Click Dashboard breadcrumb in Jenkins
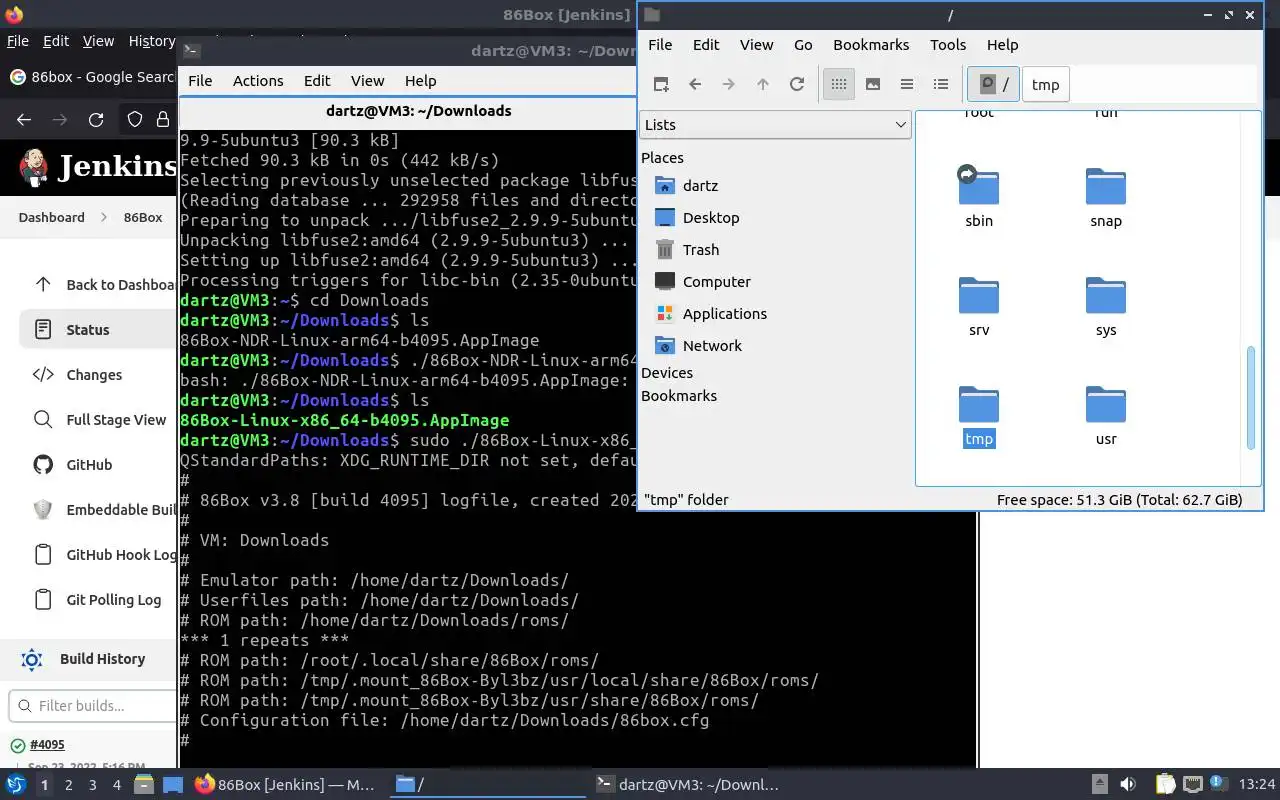 (x=51, y=217)
